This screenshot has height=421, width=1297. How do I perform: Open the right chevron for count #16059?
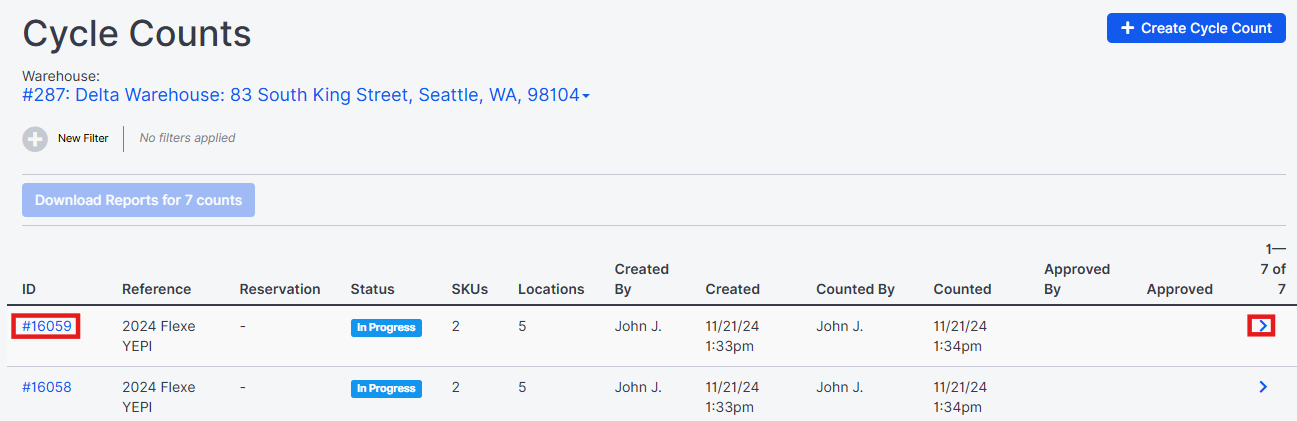1262,326
